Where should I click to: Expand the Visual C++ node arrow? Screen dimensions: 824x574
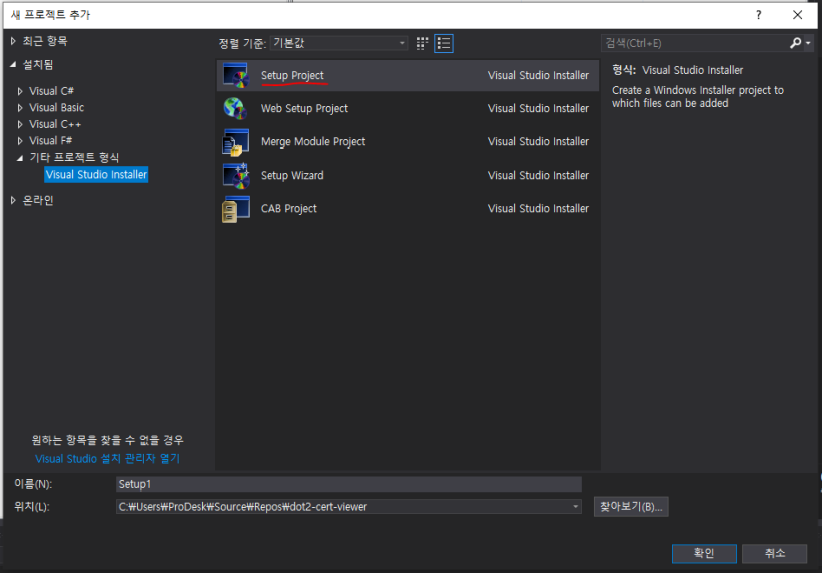(20, 125)
